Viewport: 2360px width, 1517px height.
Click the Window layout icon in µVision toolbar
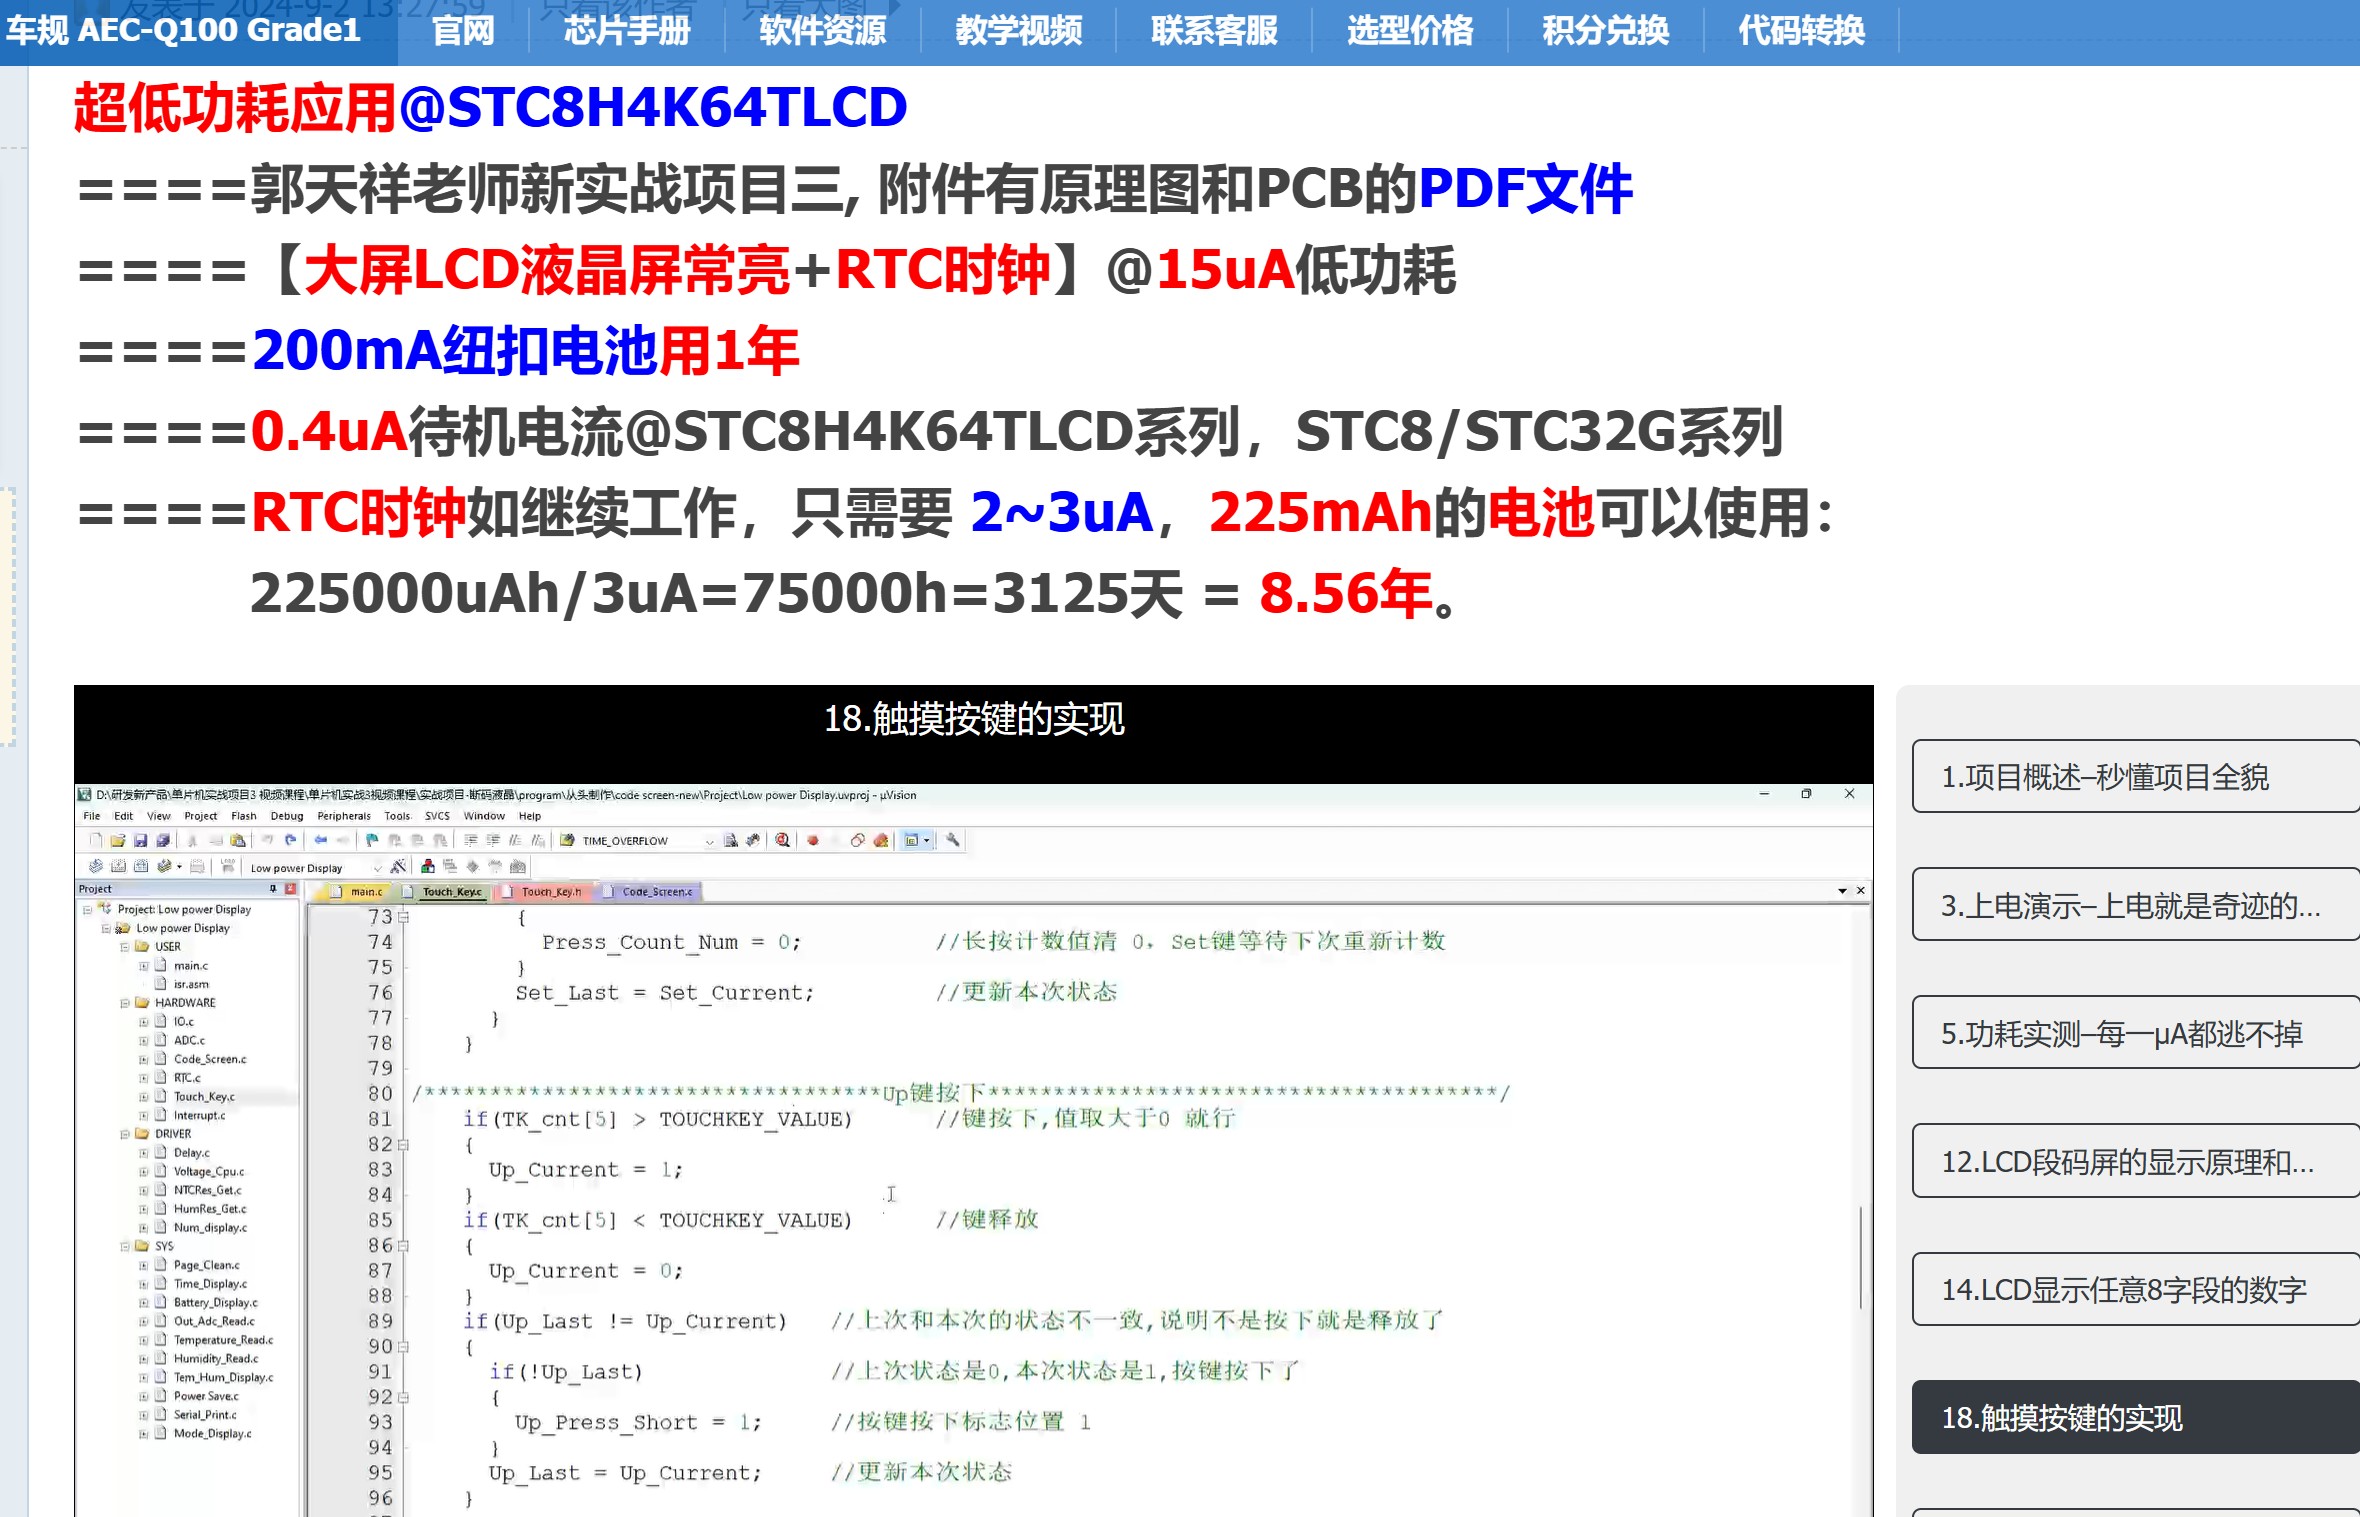(x=911, y=840)
